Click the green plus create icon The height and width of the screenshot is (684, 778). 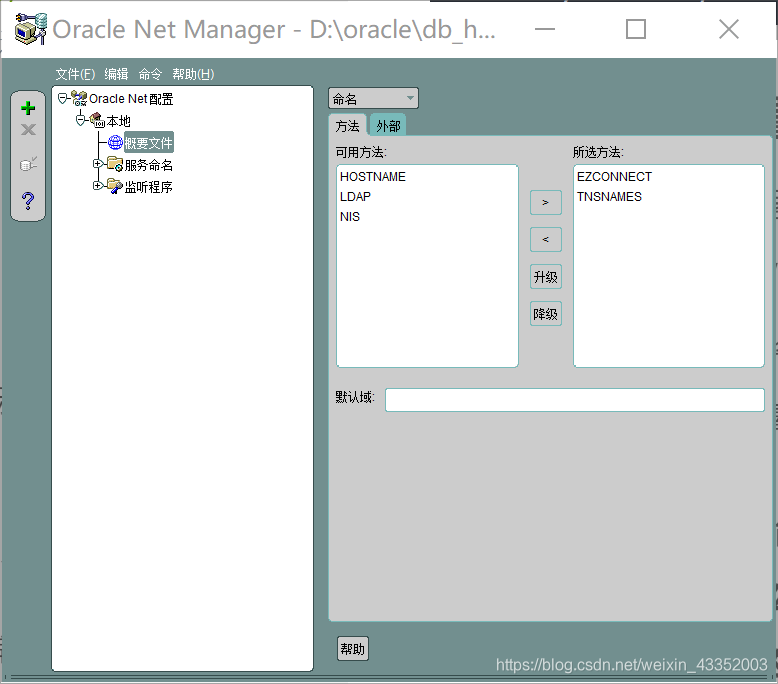(28, 108)
